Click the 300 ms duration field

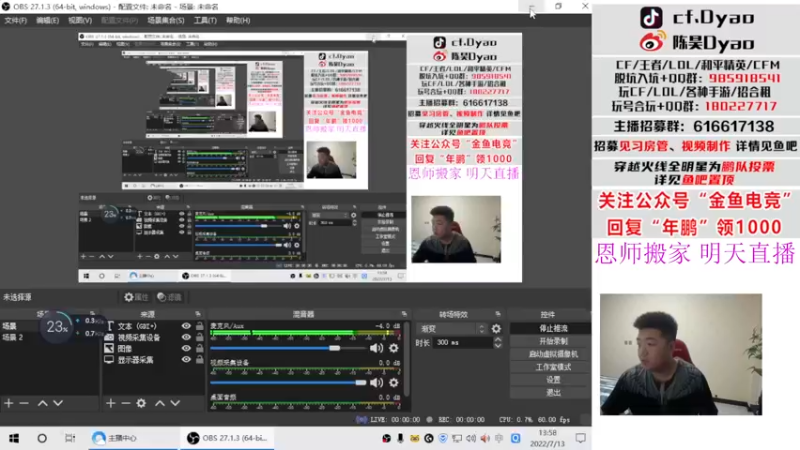(x=463, y=343)
